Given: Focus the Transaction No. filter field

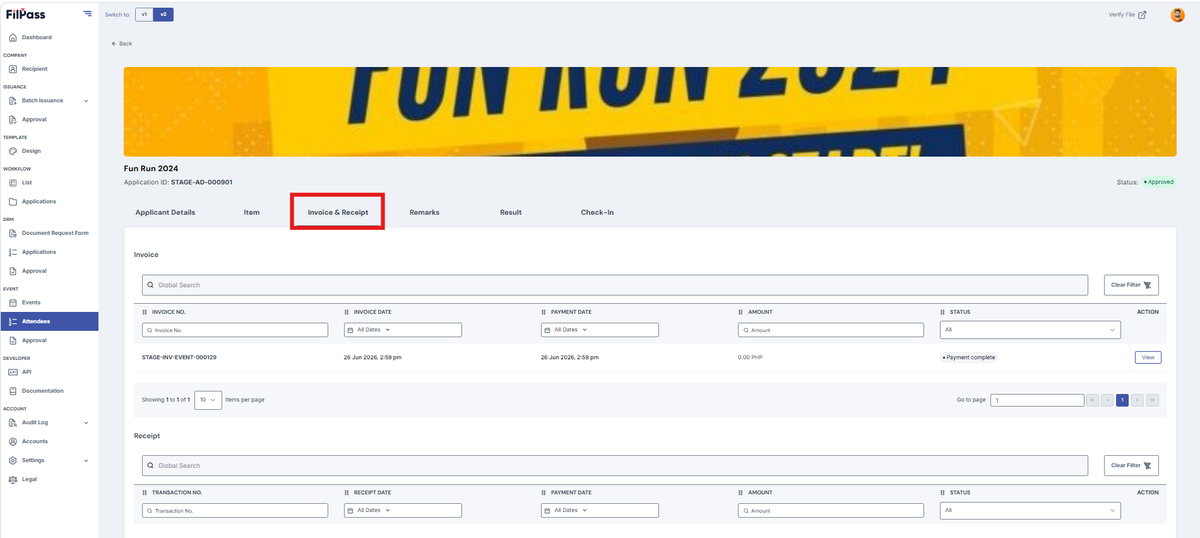Looking at the screenshot, I should point(235,510).
